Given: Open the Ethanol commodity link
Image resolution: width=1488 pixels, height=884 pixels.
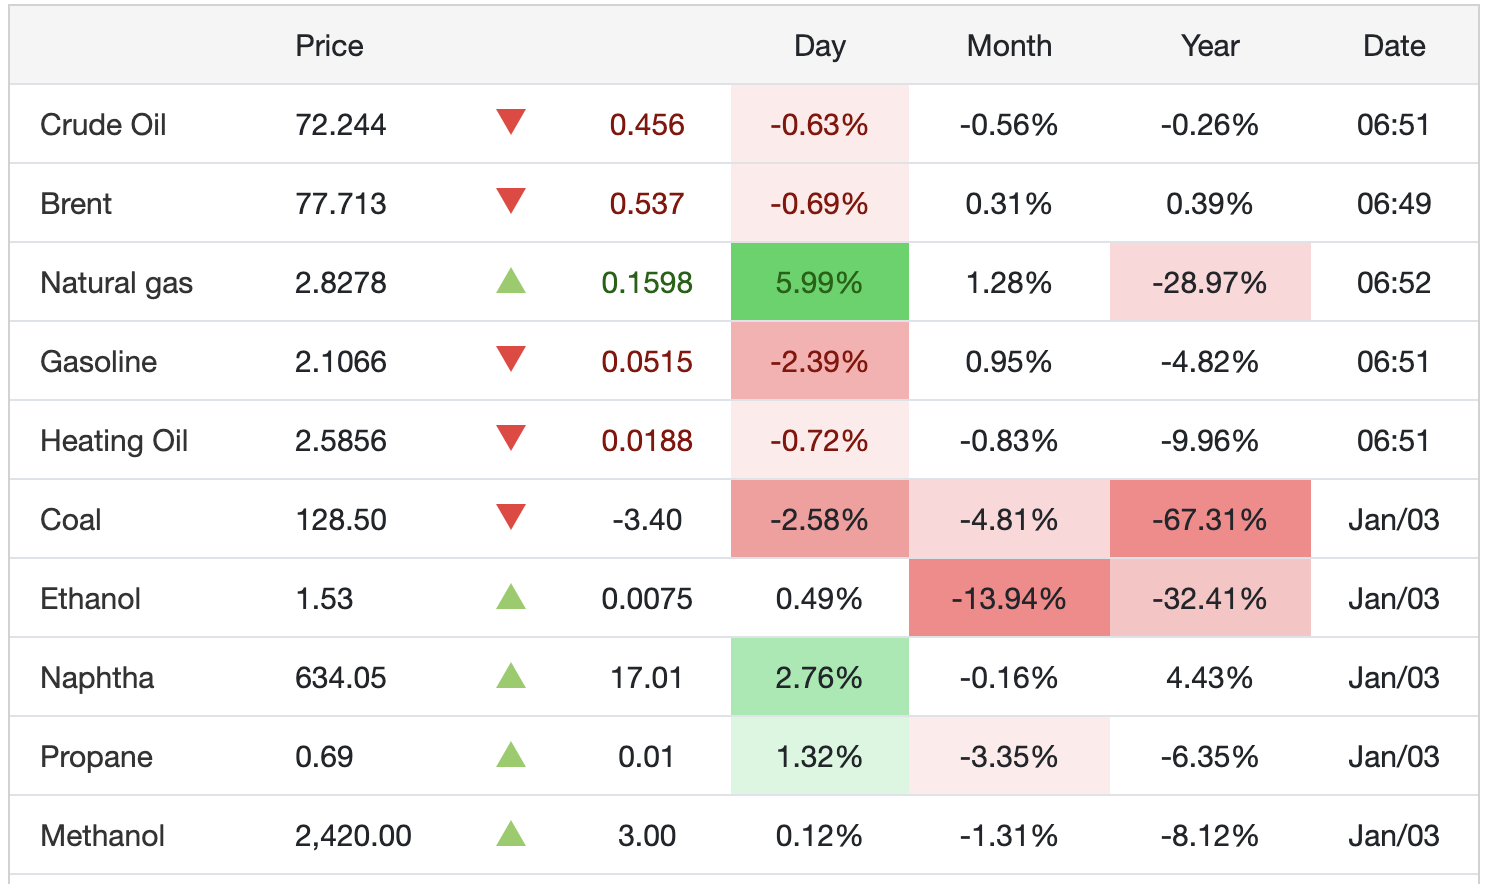Looking at the screenshot, I should pyautogui.click(x=90, y=599).
